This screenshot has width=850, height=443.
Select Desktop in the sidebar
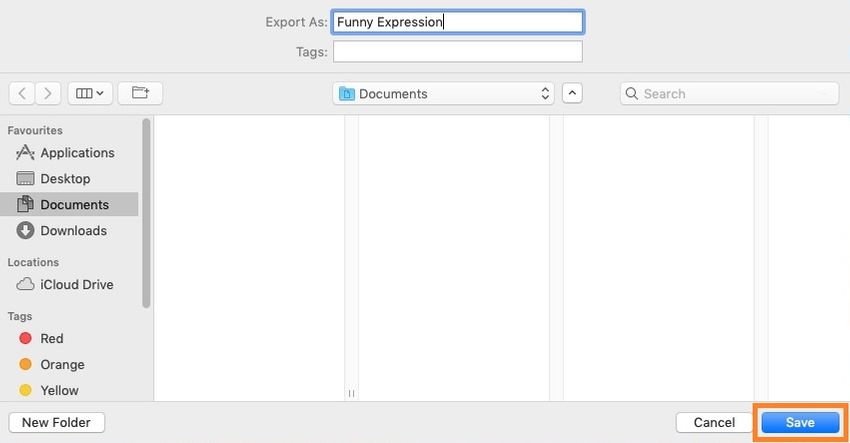69,179
